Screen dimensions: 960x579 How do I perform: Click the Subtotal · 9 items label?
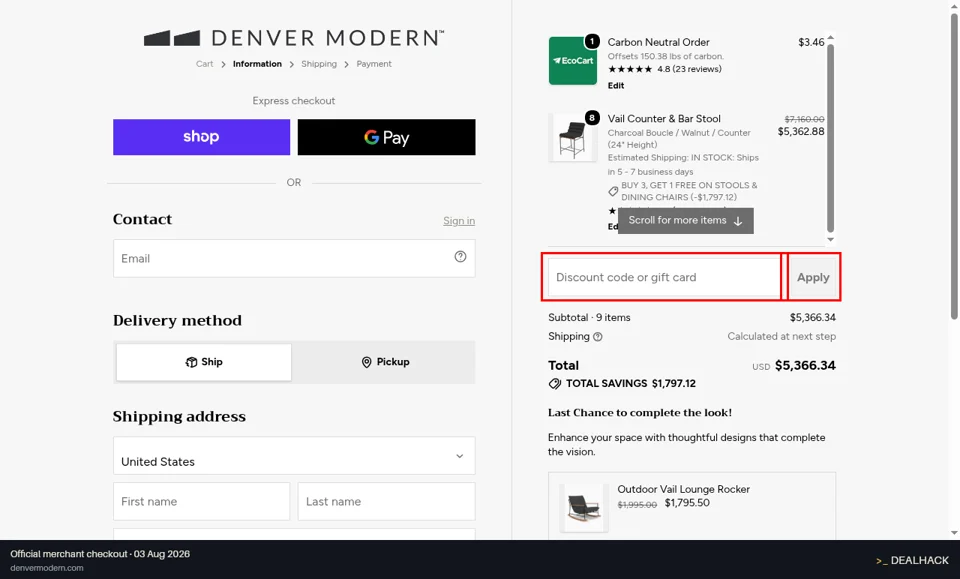pos(589,318)
